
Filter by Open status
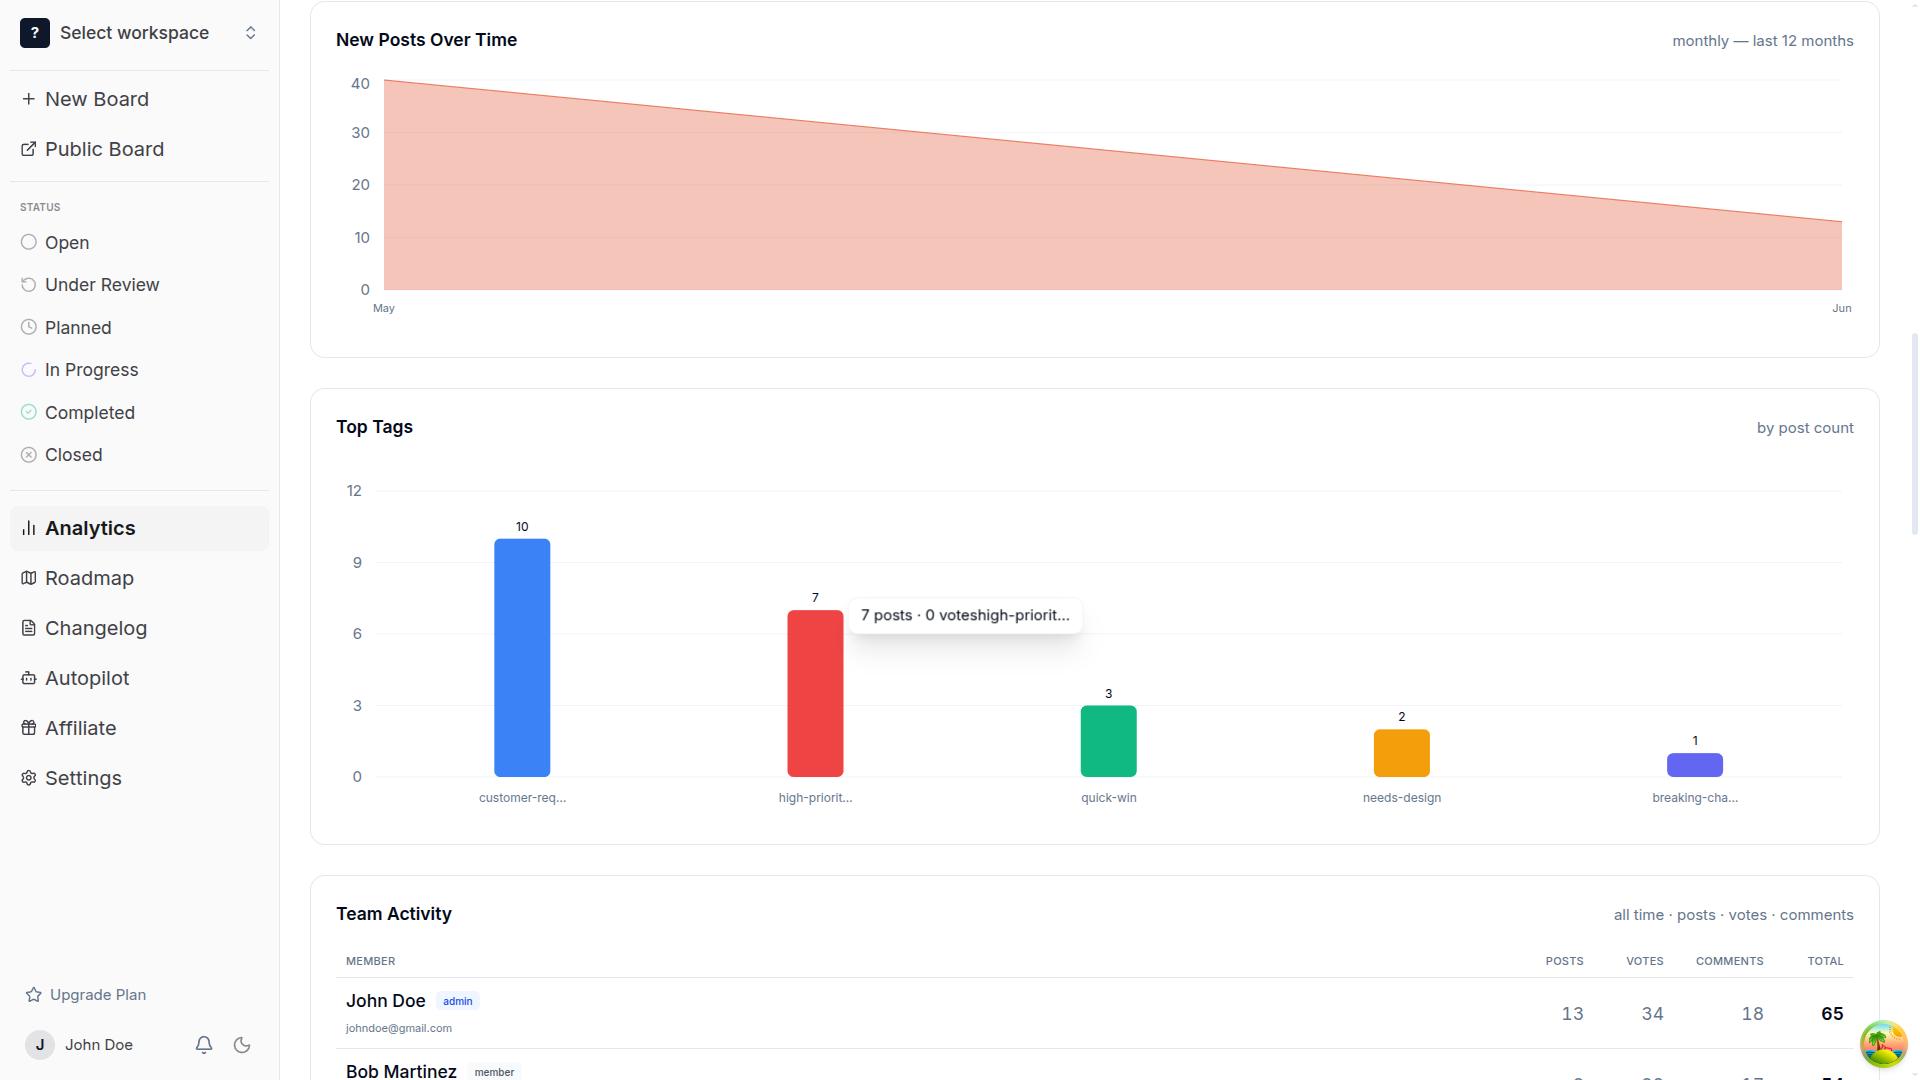coord(139,243)
